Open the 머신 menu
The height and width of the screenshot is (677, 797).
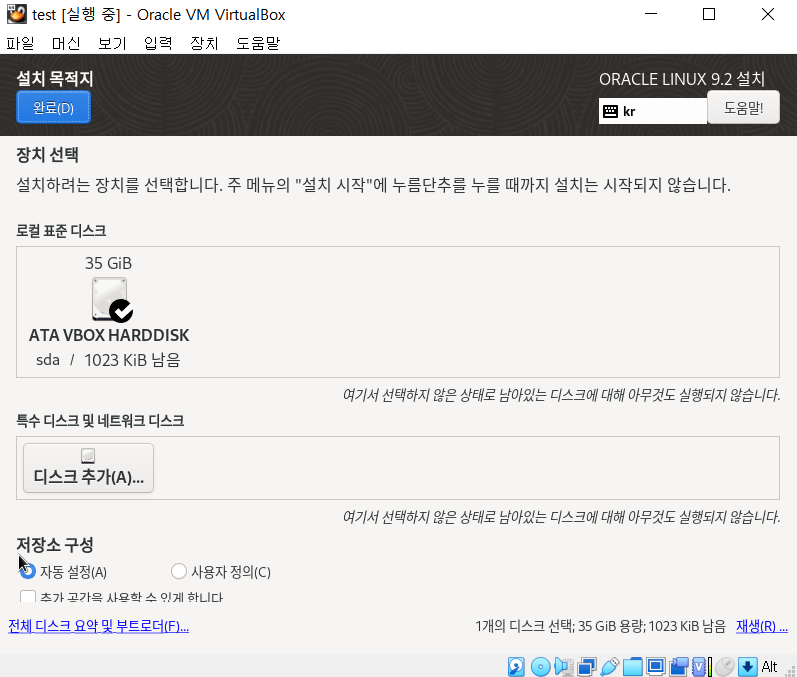click(66, 43)
